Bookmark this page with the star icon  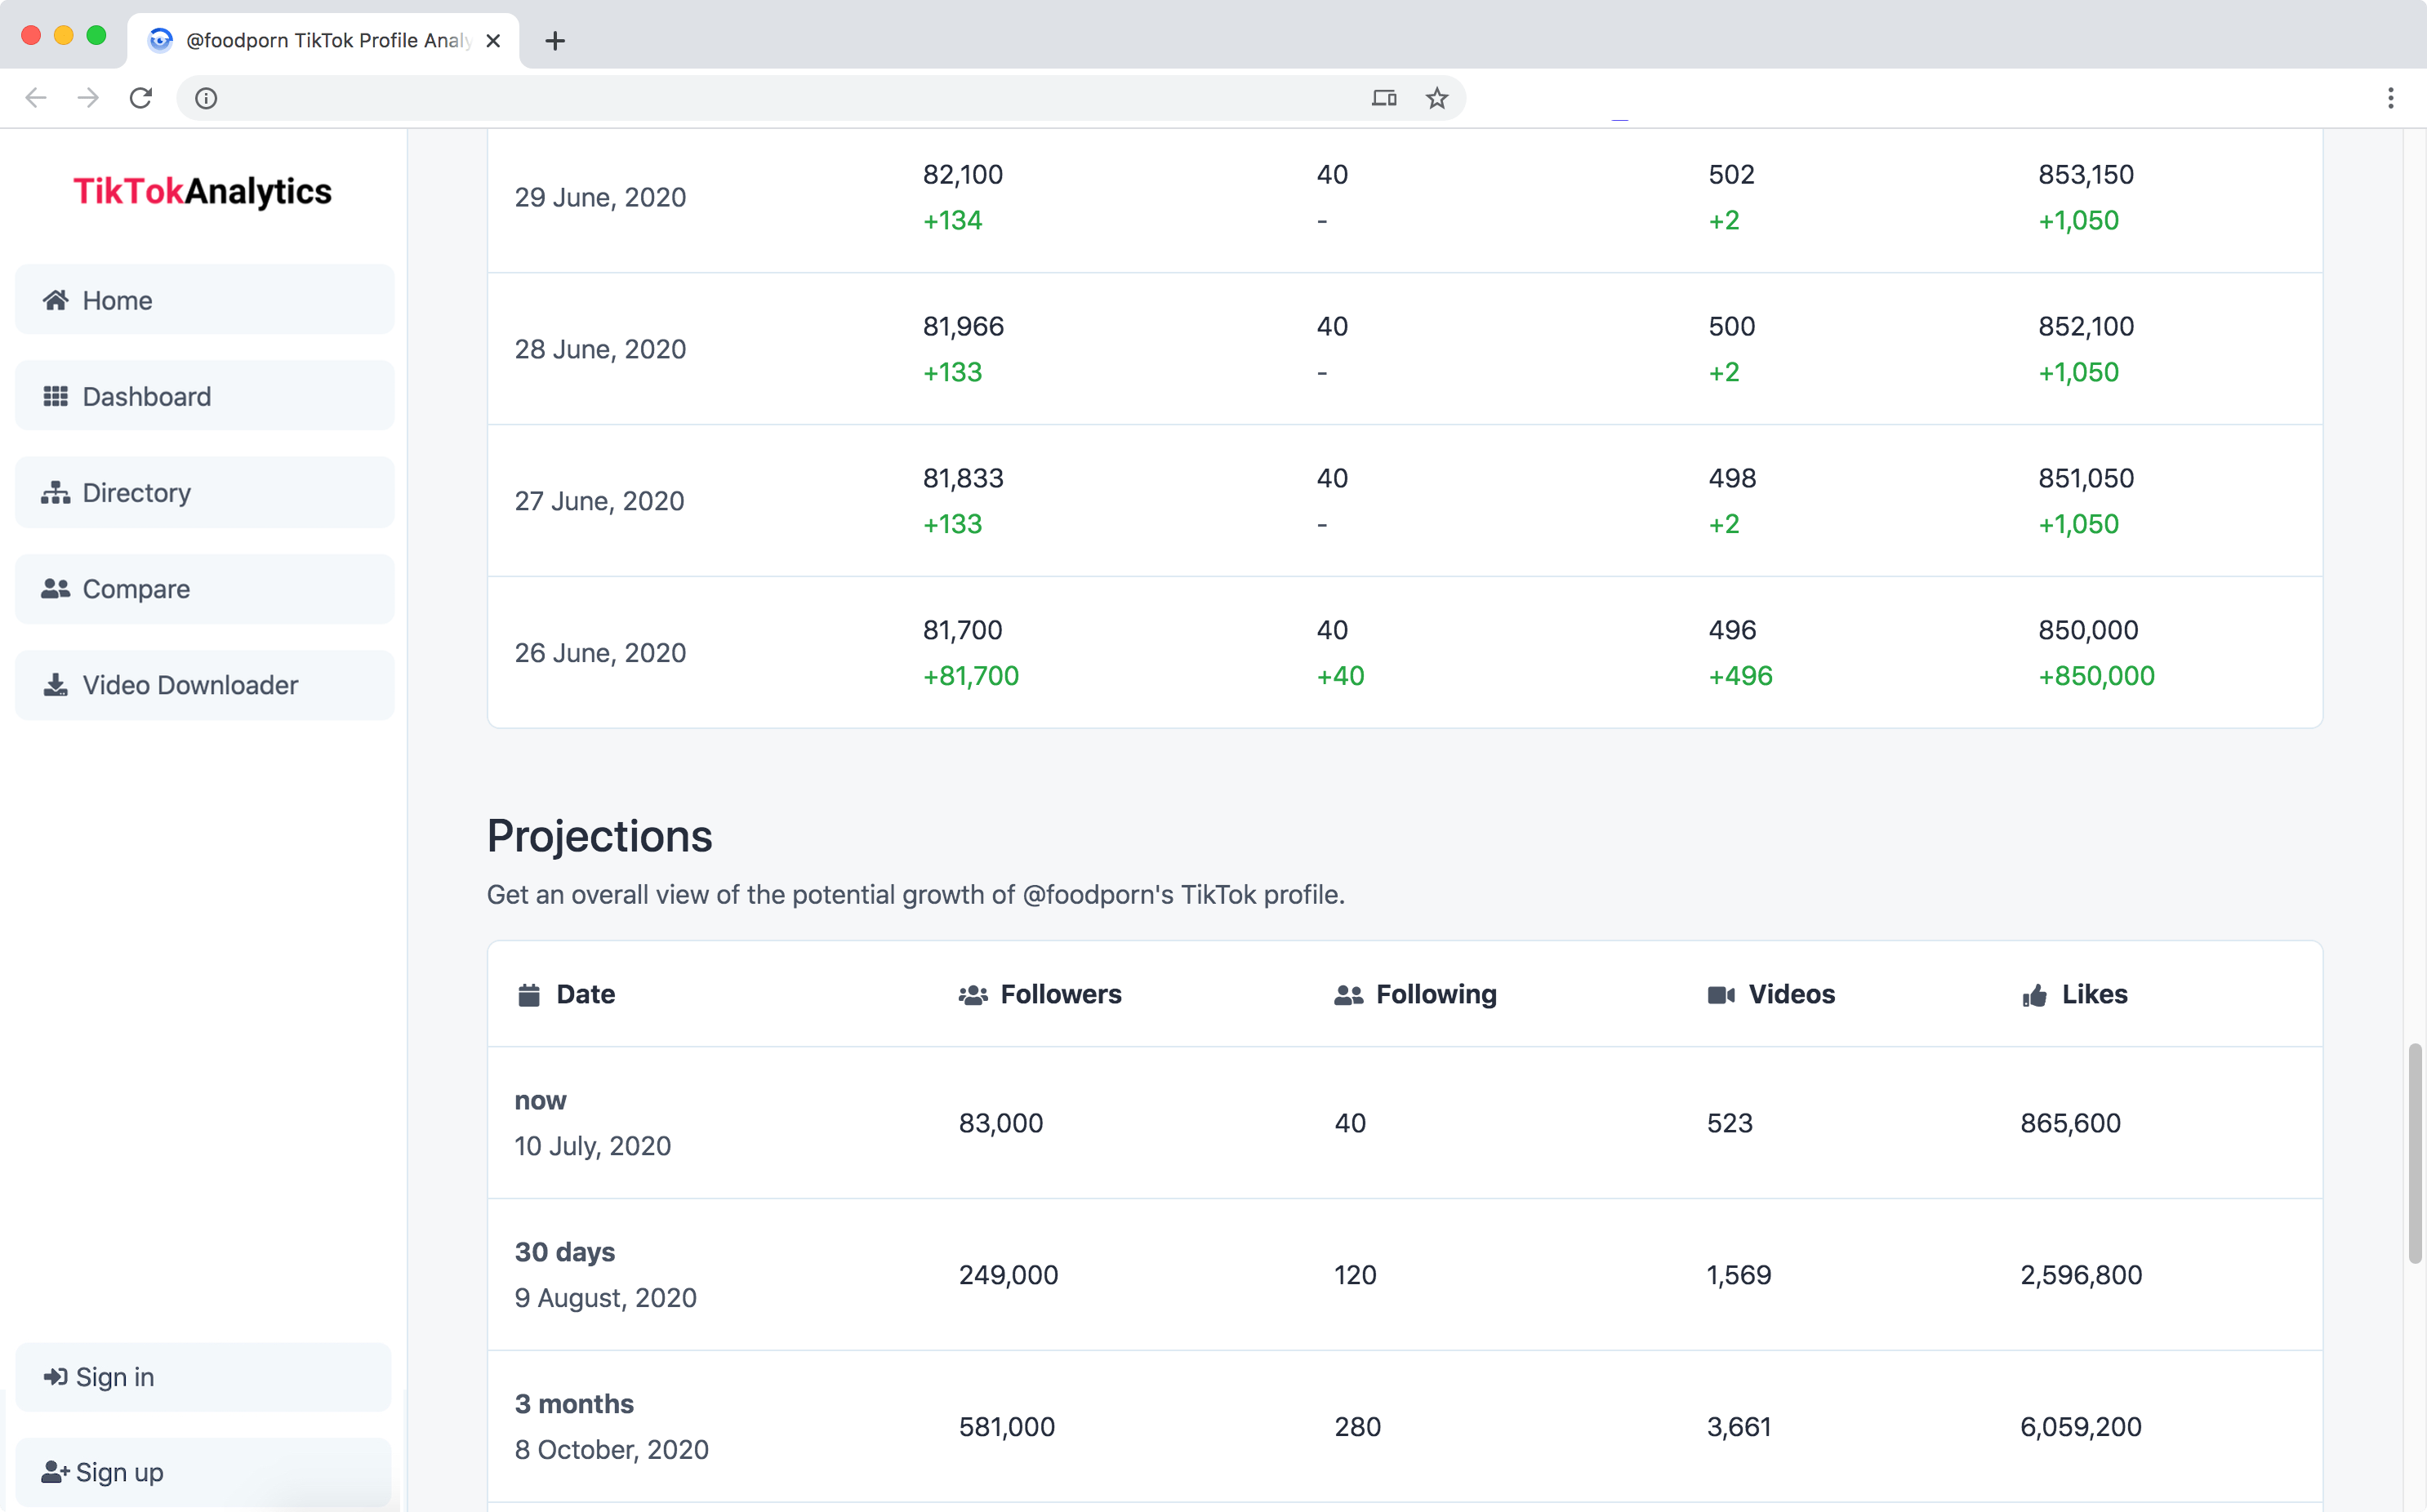pos(1436,98)
